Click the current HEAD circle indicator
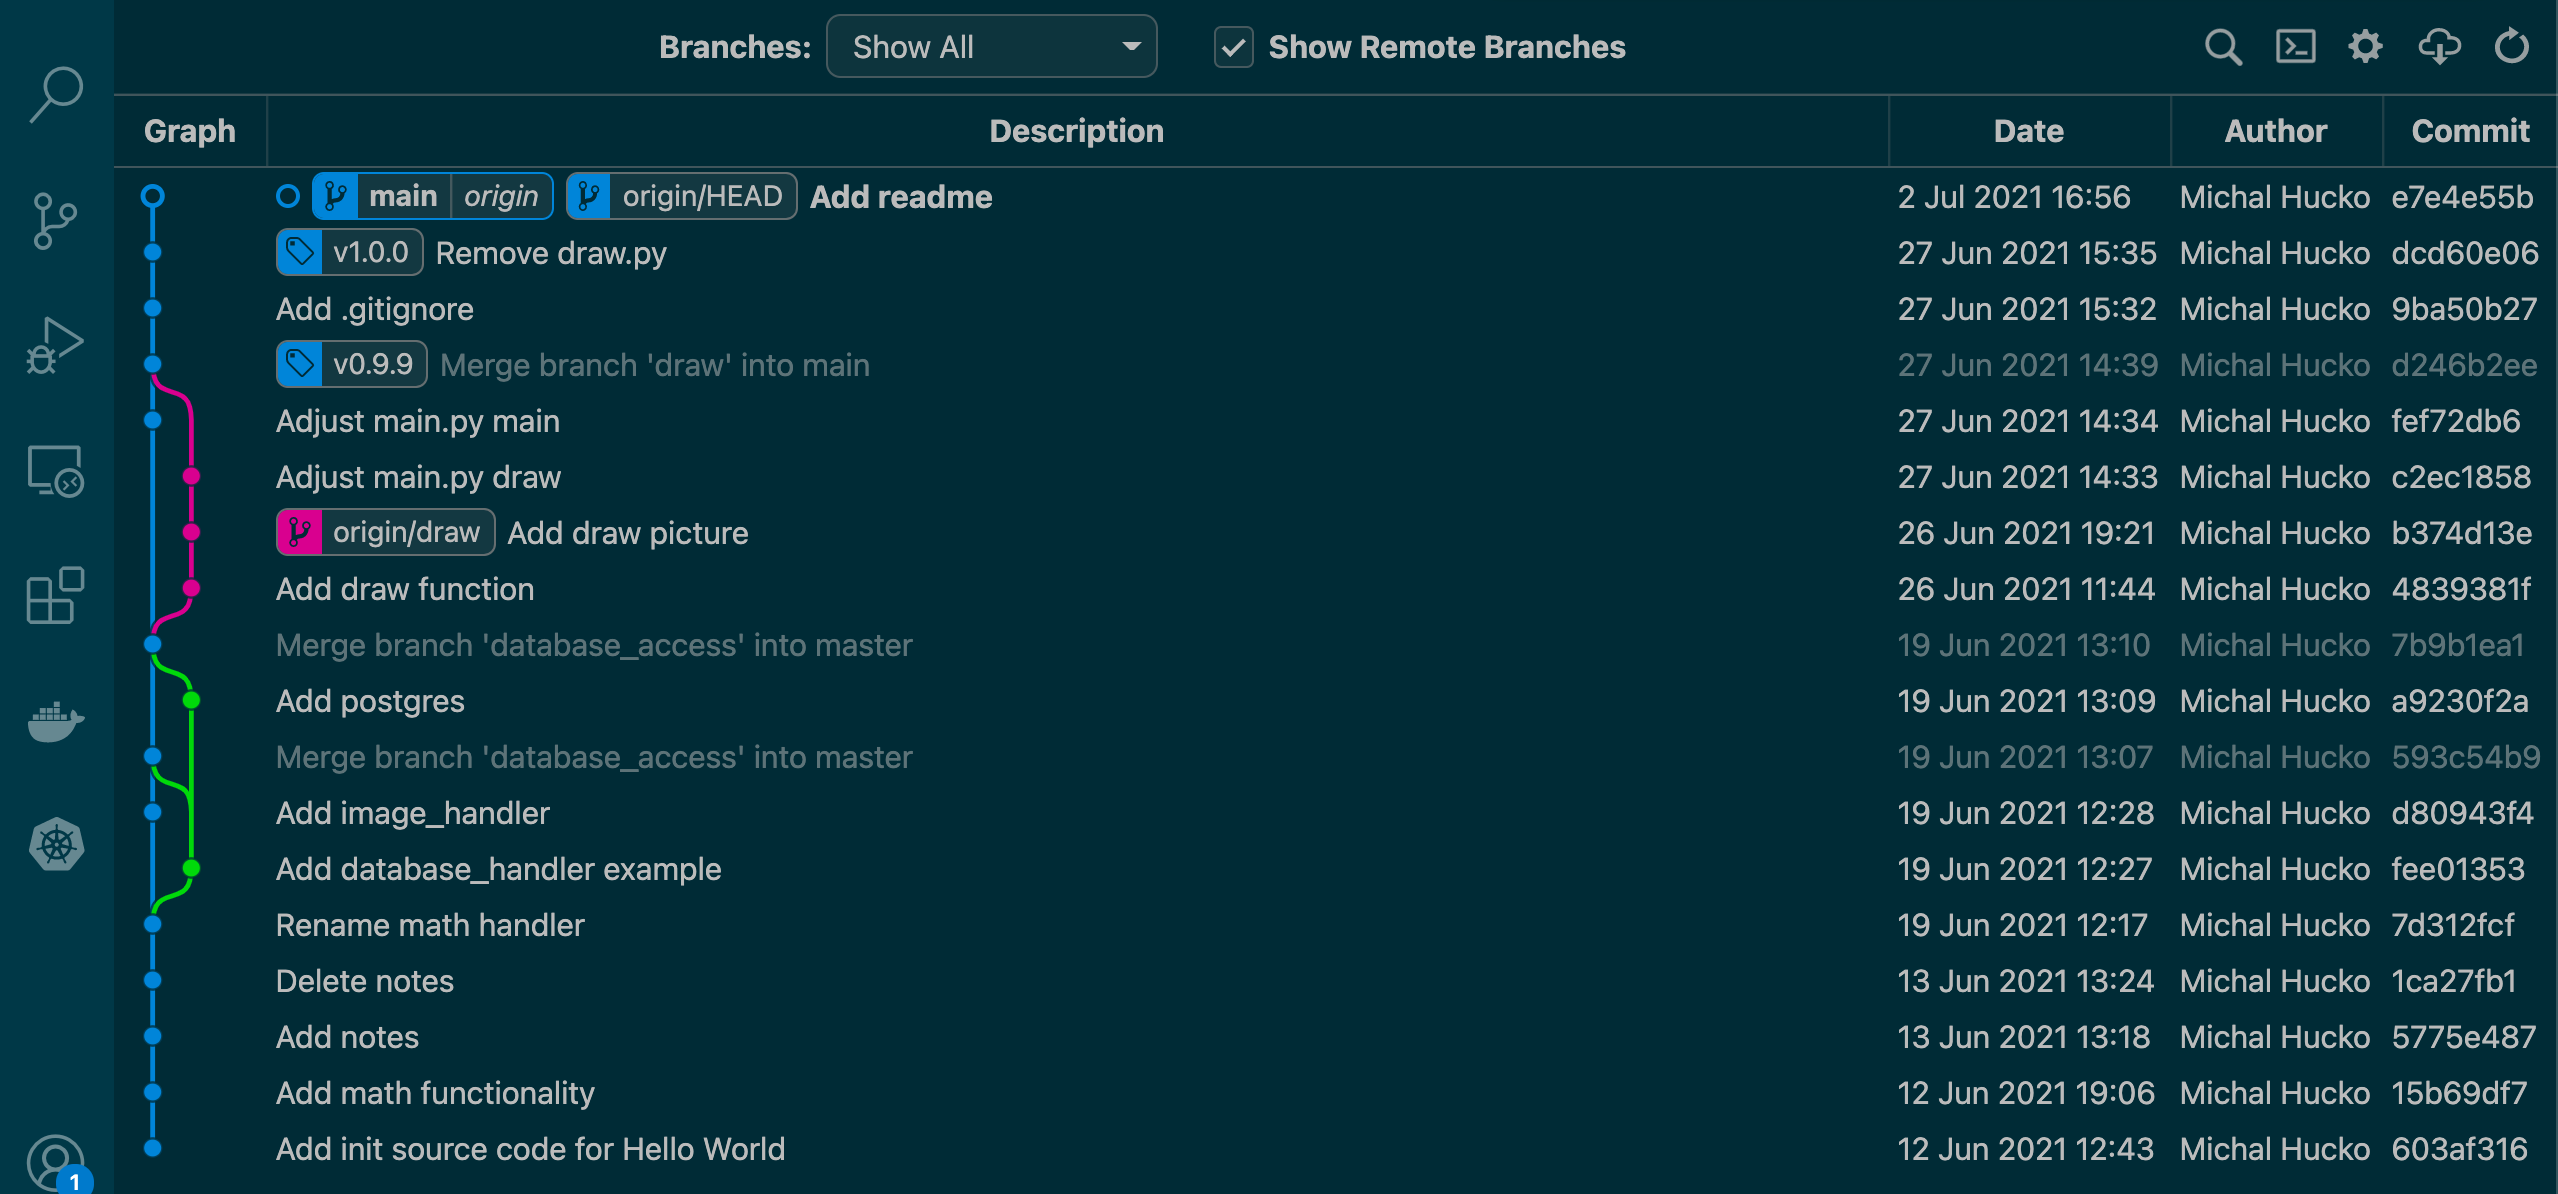This screenshot has height=1194, width=2558. 288,197
